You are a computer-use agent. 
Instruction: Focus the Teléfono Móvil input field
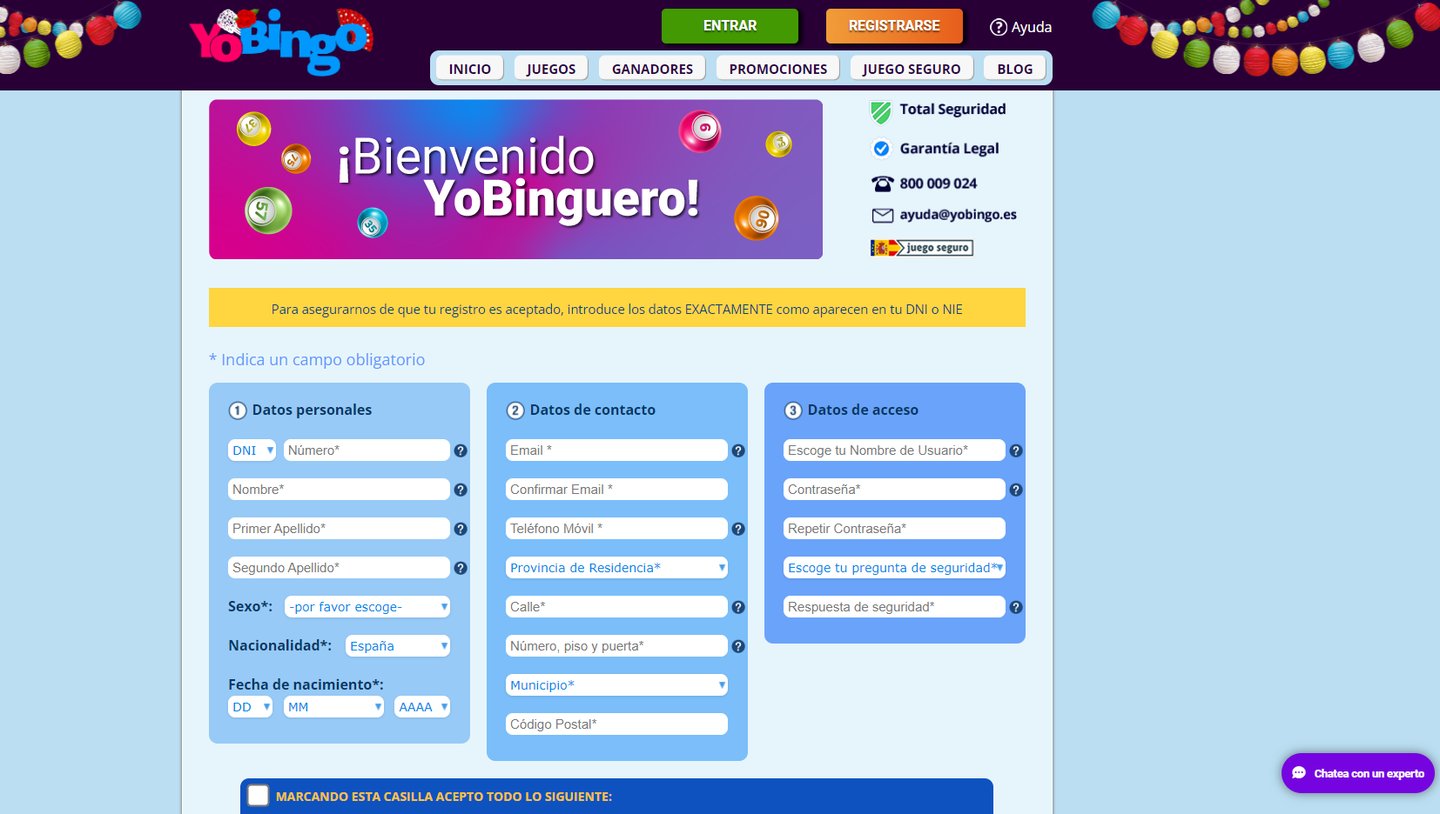(617, 528)
